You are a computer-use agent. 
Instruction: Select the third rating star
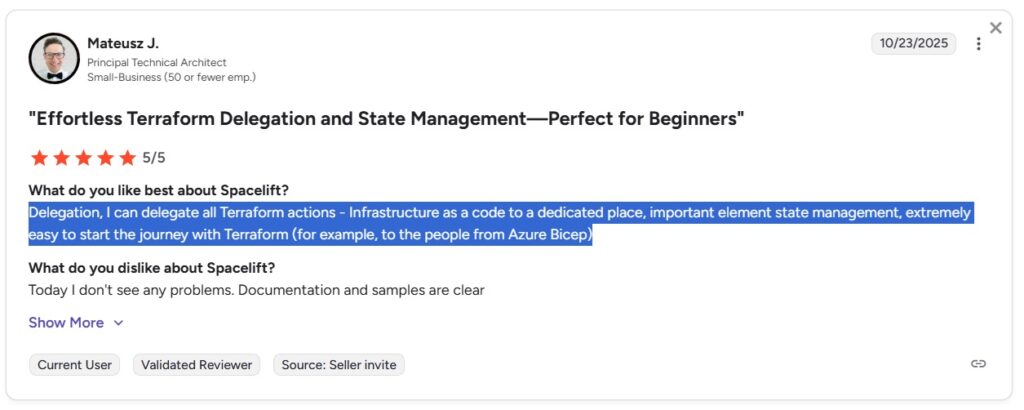tap(83, 158)
